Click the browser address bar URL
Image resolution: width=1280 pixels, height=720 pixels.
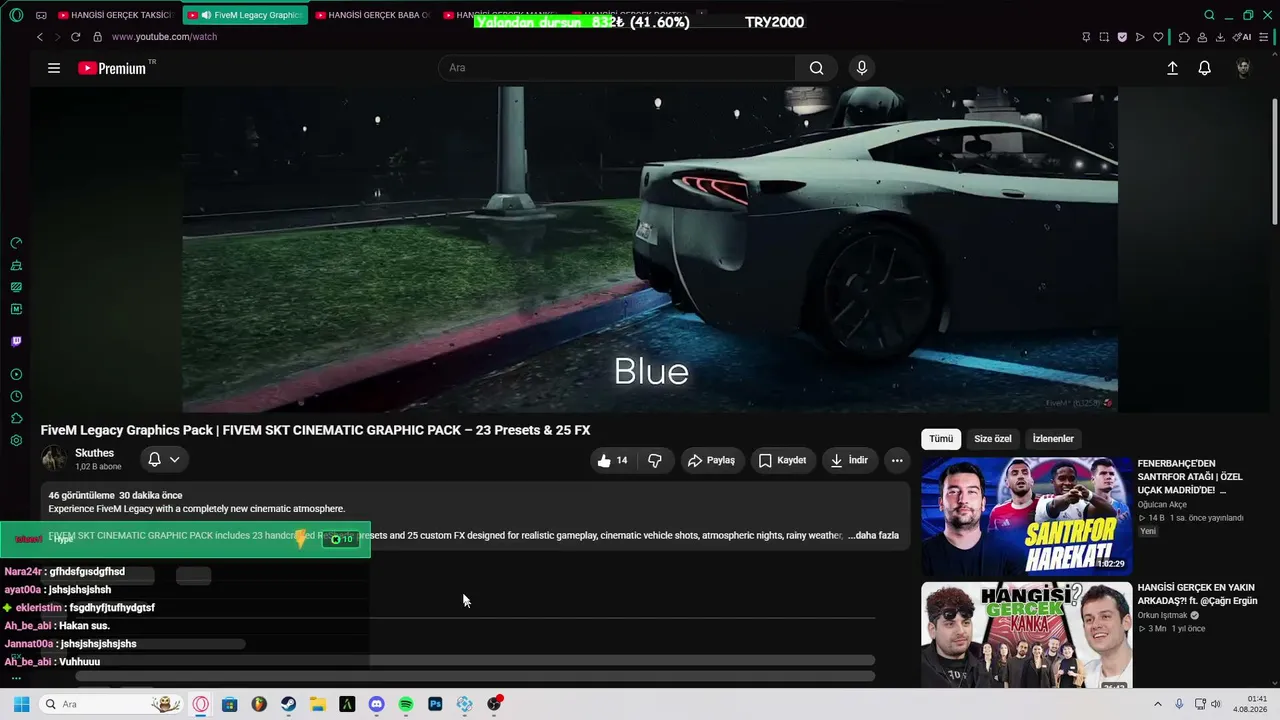[164, 37]
